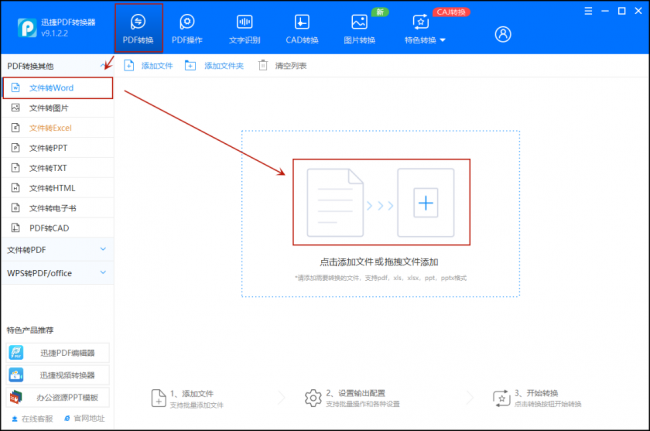Click the 文件转PPT icon
This screenshot has width=650, height=431.
[x=15, y=148]
